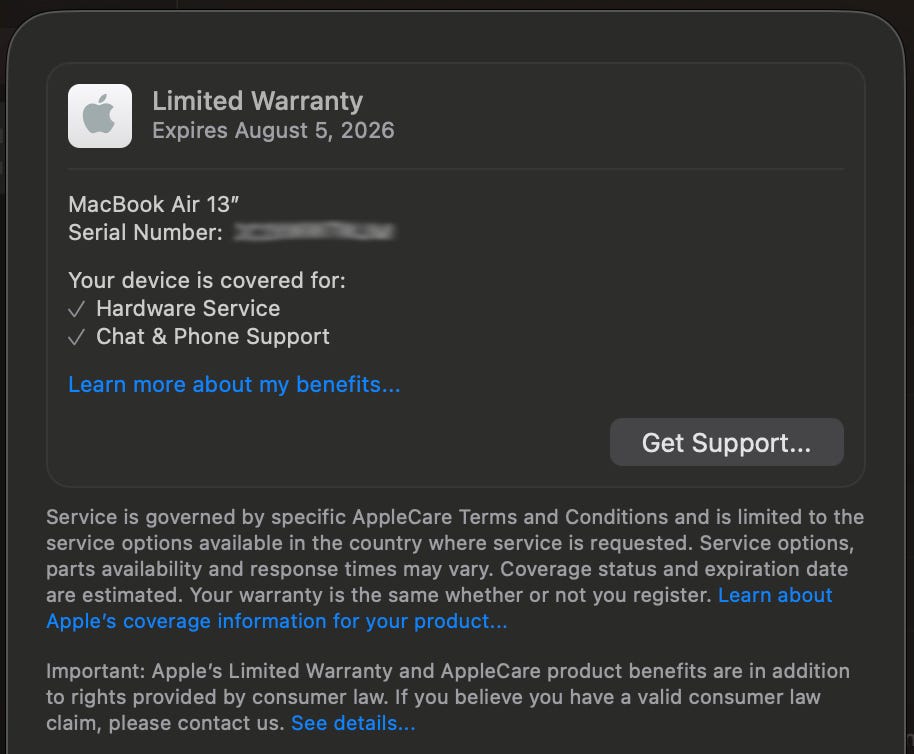Click the Apple logo icon
Screen dimensions: 914x754
100,116
